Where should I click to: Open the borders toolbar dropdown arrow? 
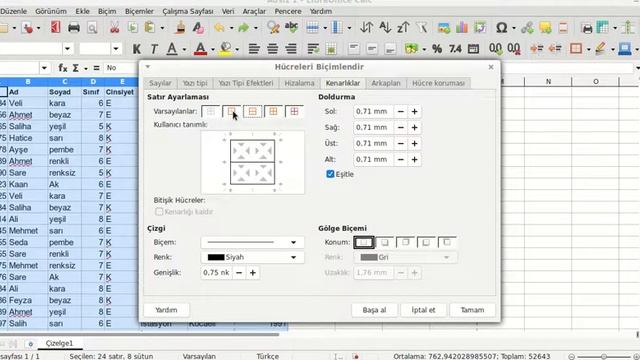click(x=588, y=50)
